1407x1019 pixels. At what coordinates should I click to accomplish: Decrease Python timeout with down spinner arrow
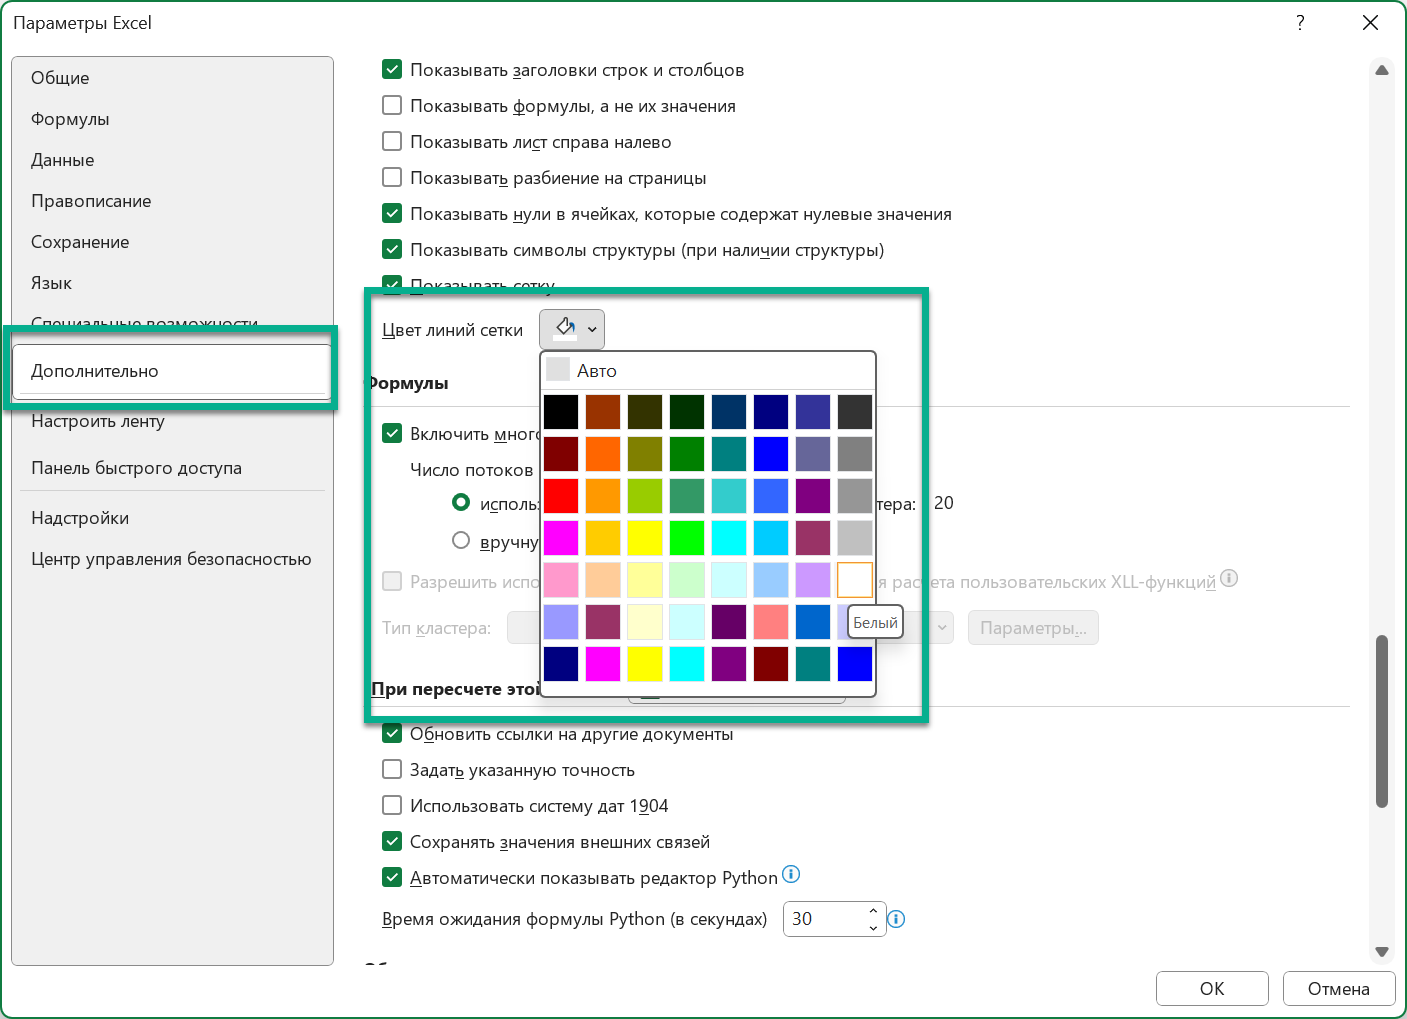(873, 927)
